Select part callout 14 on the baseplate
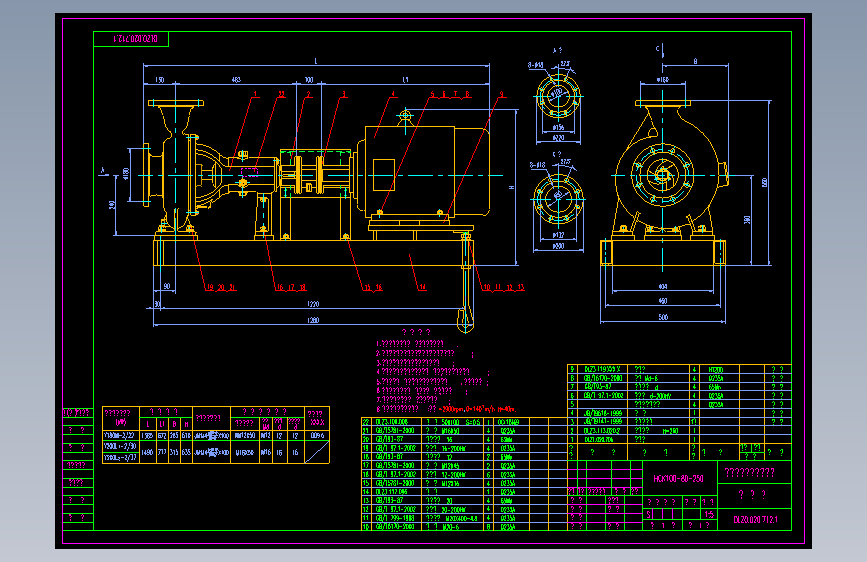The height and width of the screenshot is (562, 867). point(422,288)
